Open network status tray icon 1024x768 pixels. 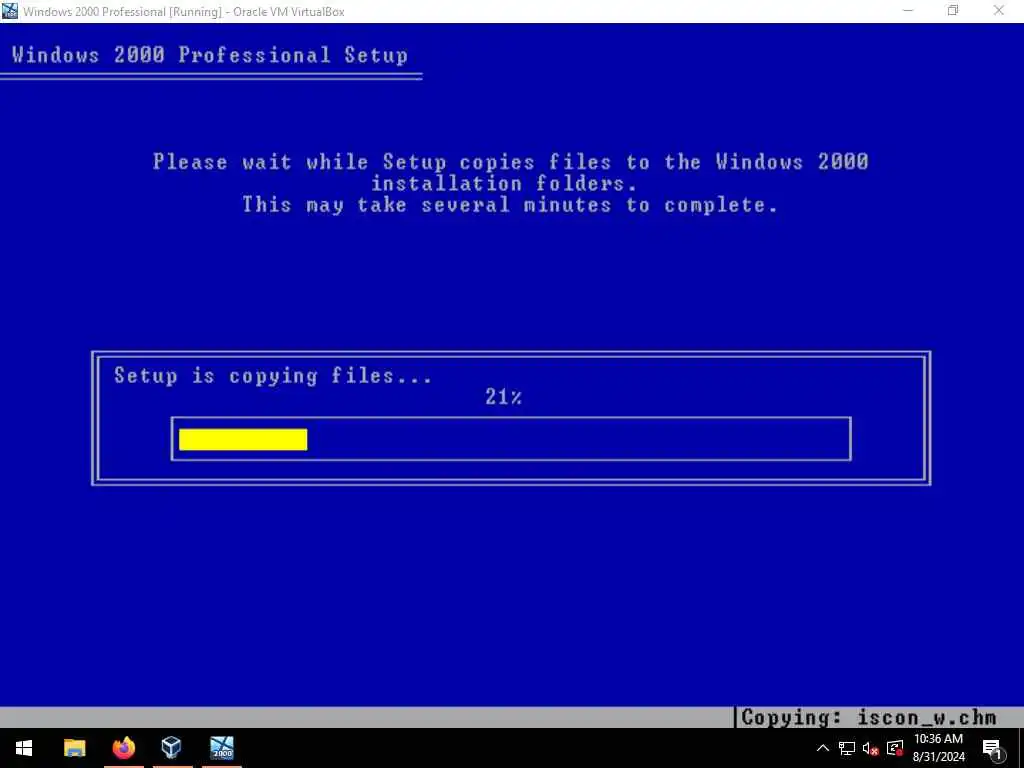tap(847, 748)
